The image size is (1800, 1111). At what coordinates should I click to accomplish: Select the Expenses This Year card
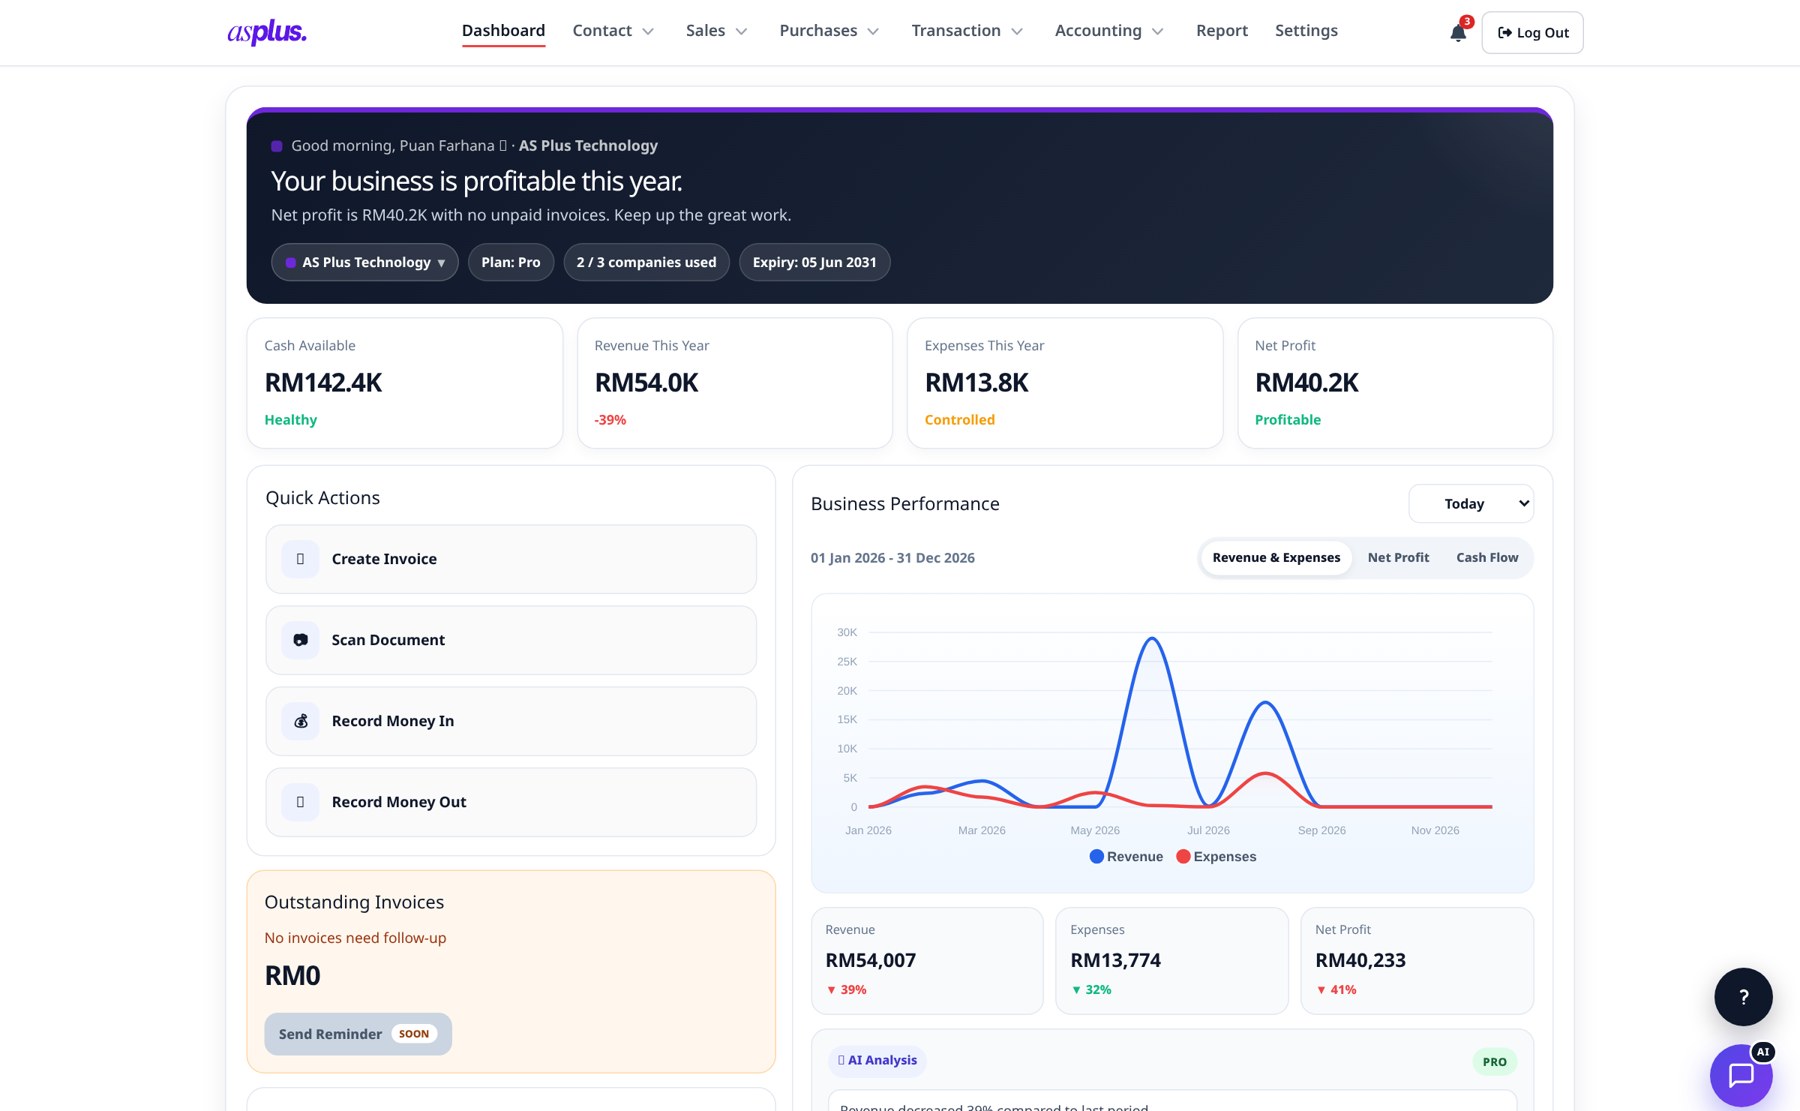tap(1065, 383)
